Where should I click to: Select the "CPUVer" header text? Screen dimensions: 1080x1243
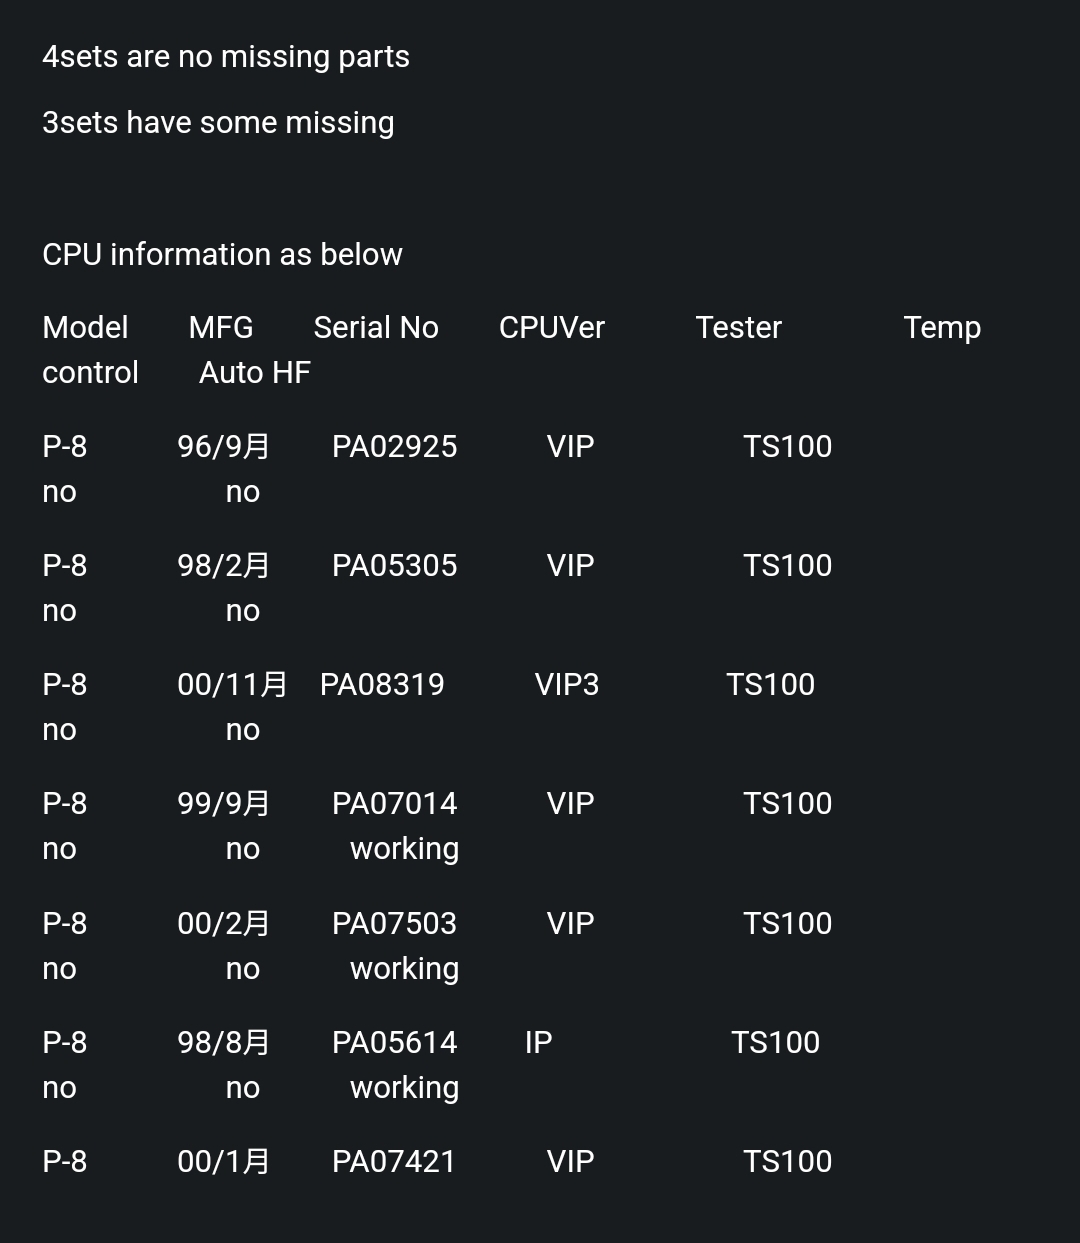551,328
